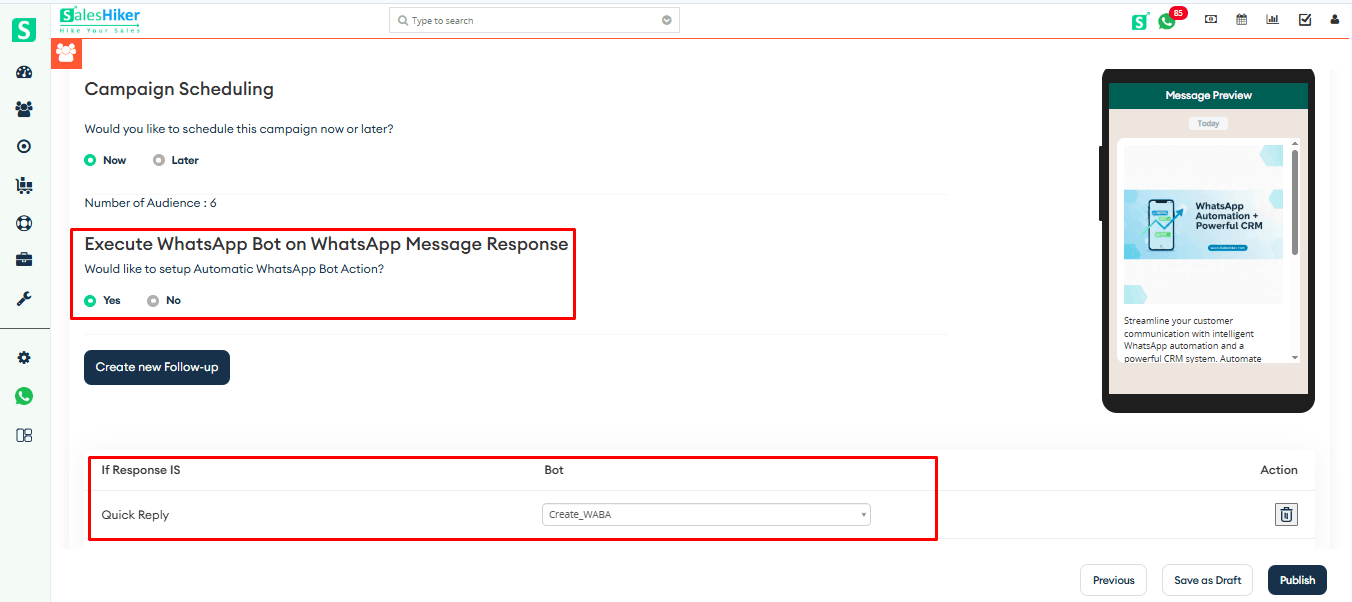Choose No for Automatic WhatsApp Bot Action

click(x=153, y=300)
